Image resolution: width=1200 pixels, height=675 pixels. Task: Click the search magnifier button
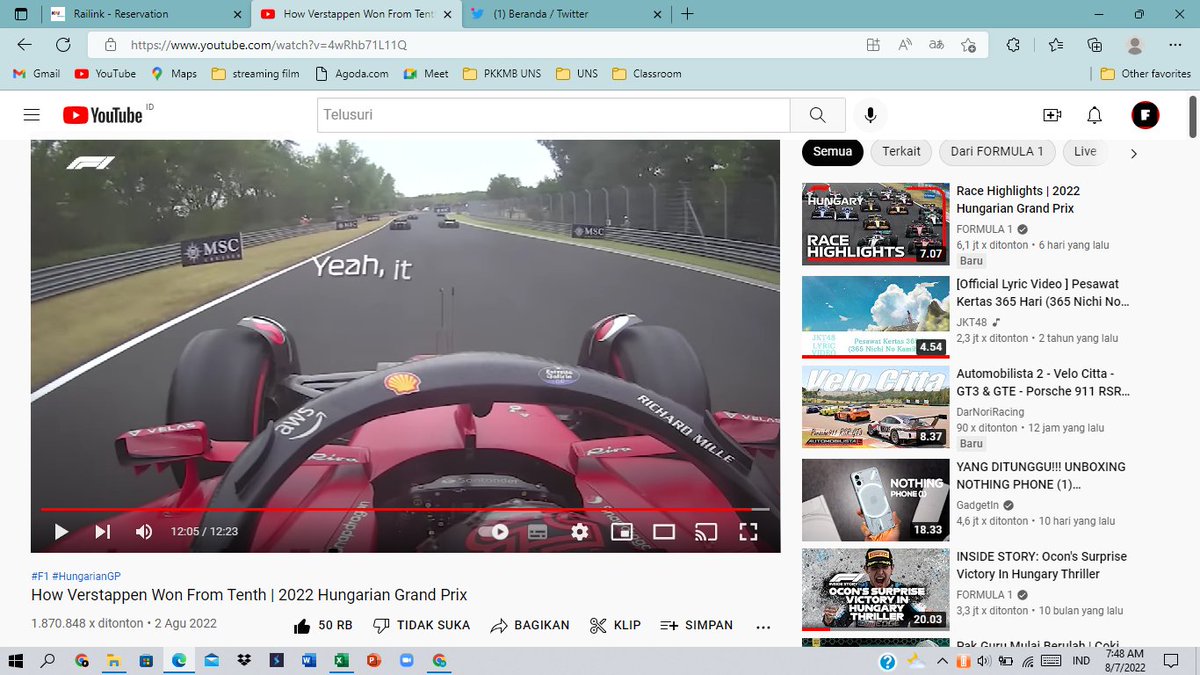pyautogui.click(x=818, y=115)
